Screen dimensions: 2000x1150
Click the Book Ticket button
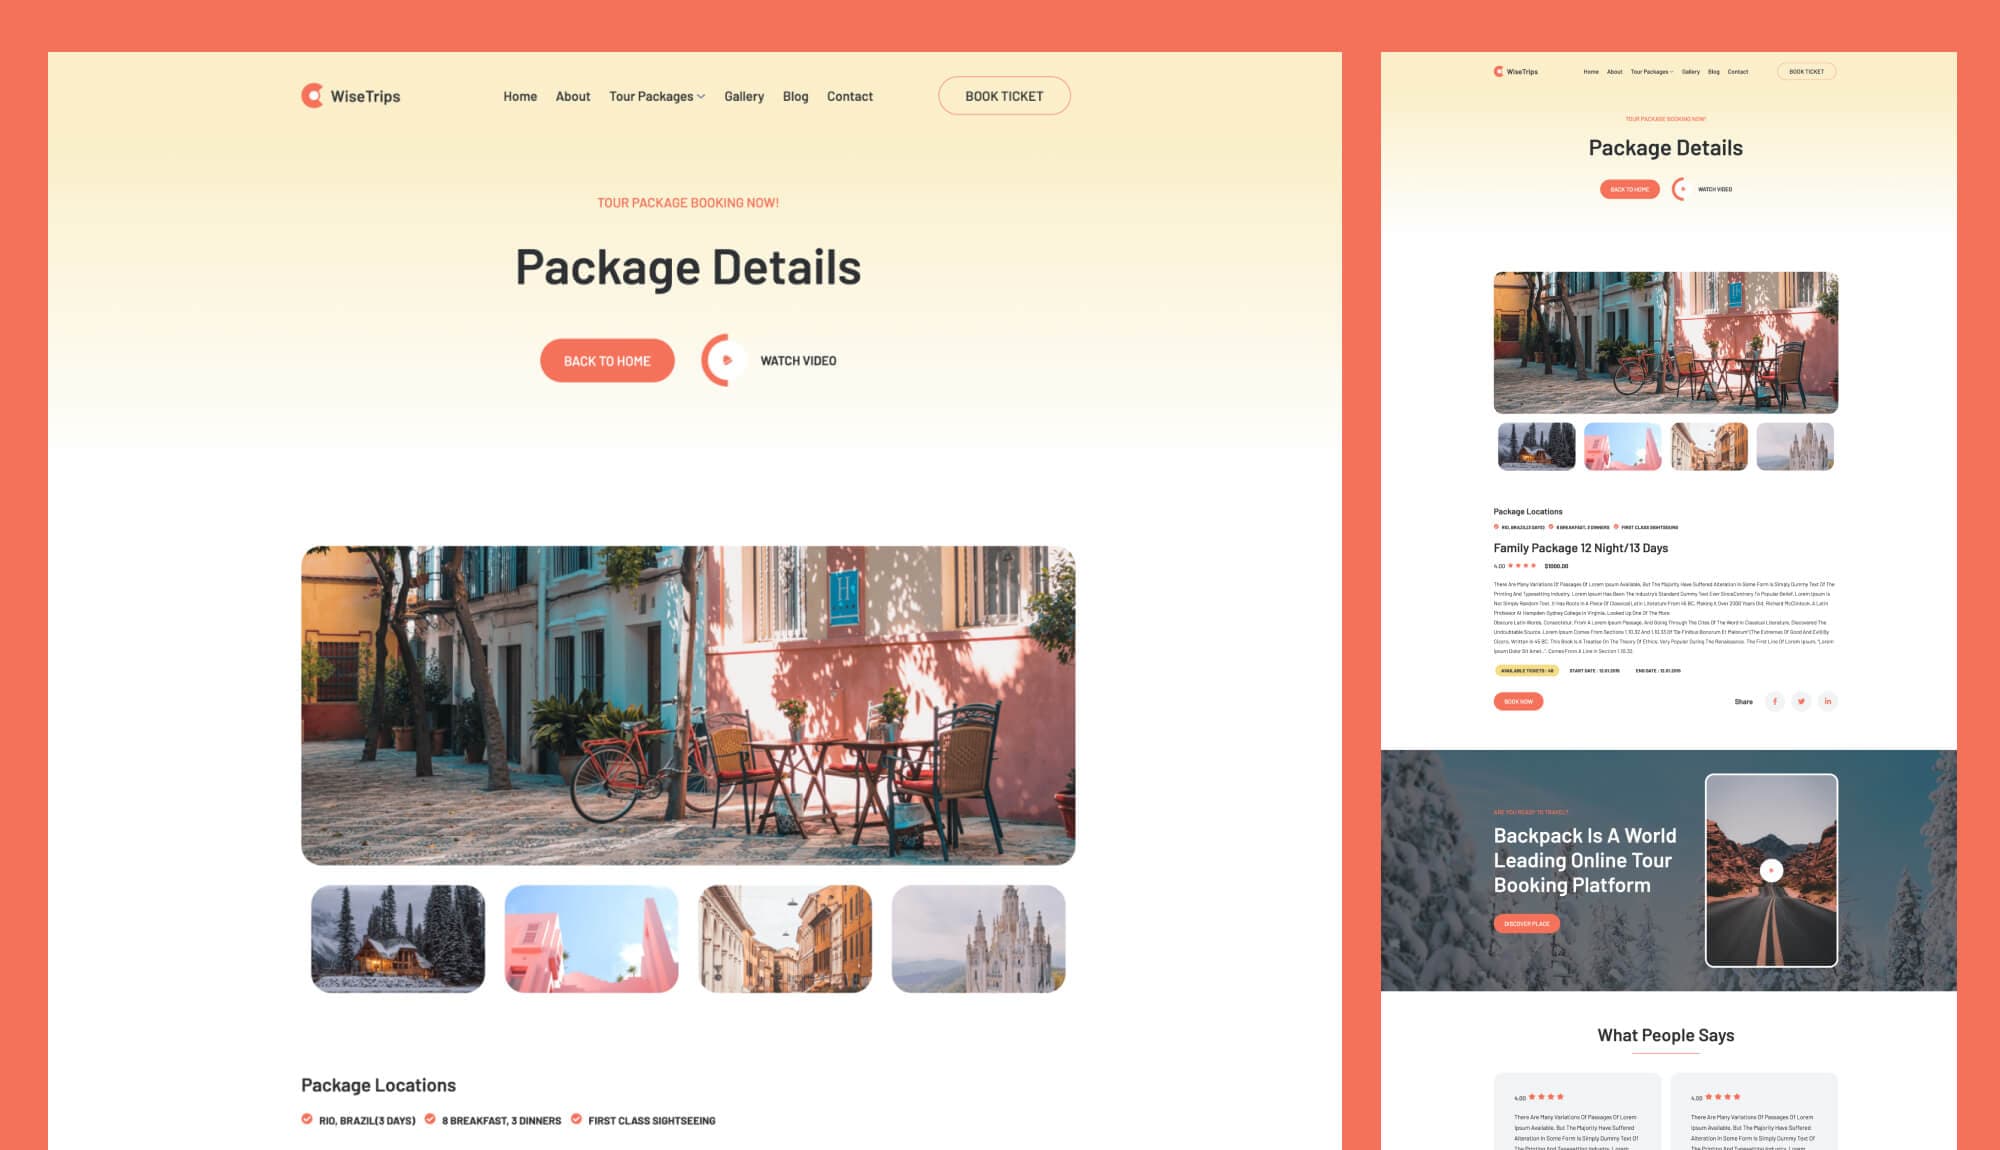click(1003, 96)
